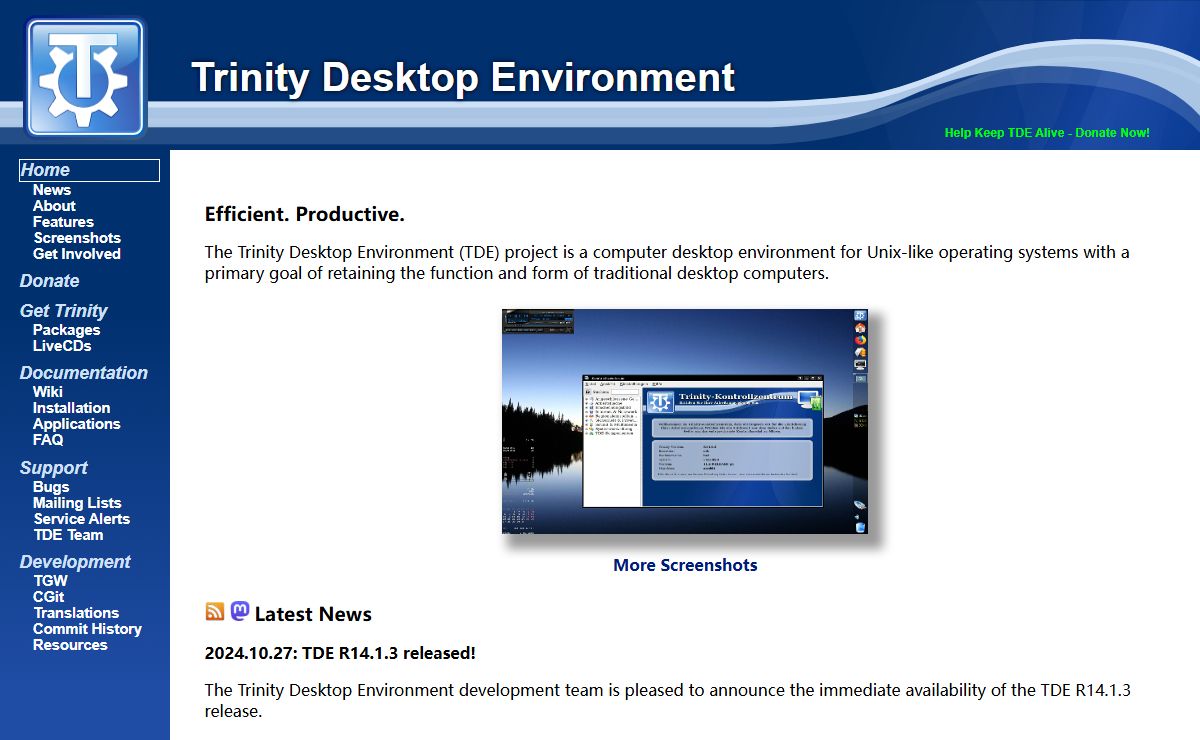Click the Latest News heading
The width and height of the screenshot is (1200, 740).
click(x=313, y=614)
